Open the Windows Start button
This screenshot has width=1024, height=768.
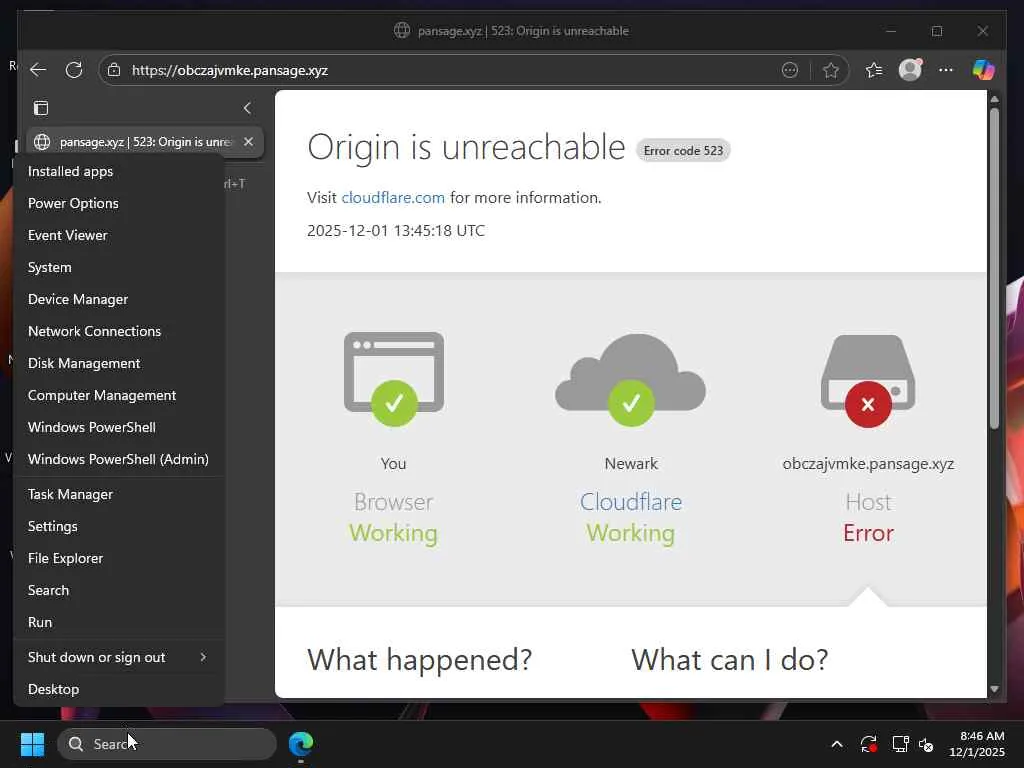(x=32, y=744)
